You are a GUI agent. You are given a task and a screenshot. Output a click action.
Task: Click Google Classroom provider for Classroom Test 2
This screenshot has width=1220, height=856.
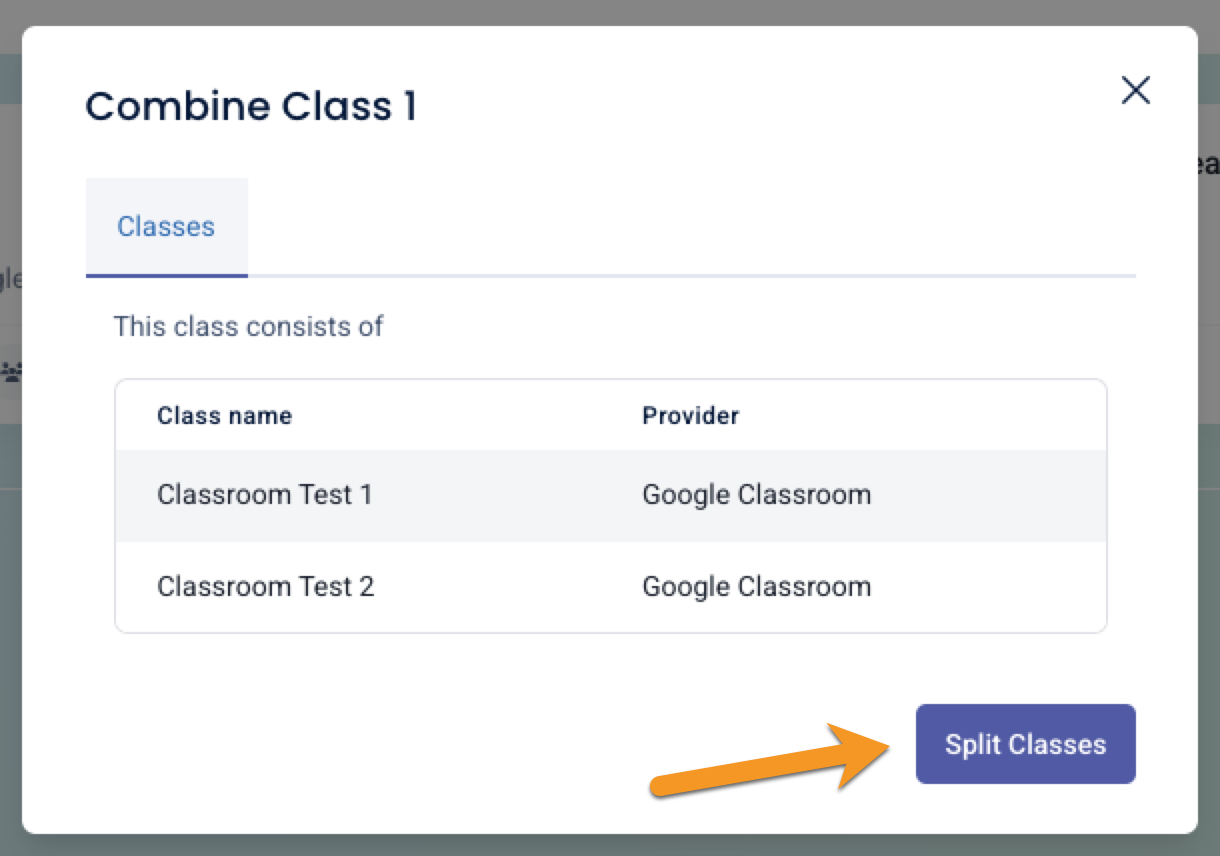pyautogui.click(x=756, y=587)
